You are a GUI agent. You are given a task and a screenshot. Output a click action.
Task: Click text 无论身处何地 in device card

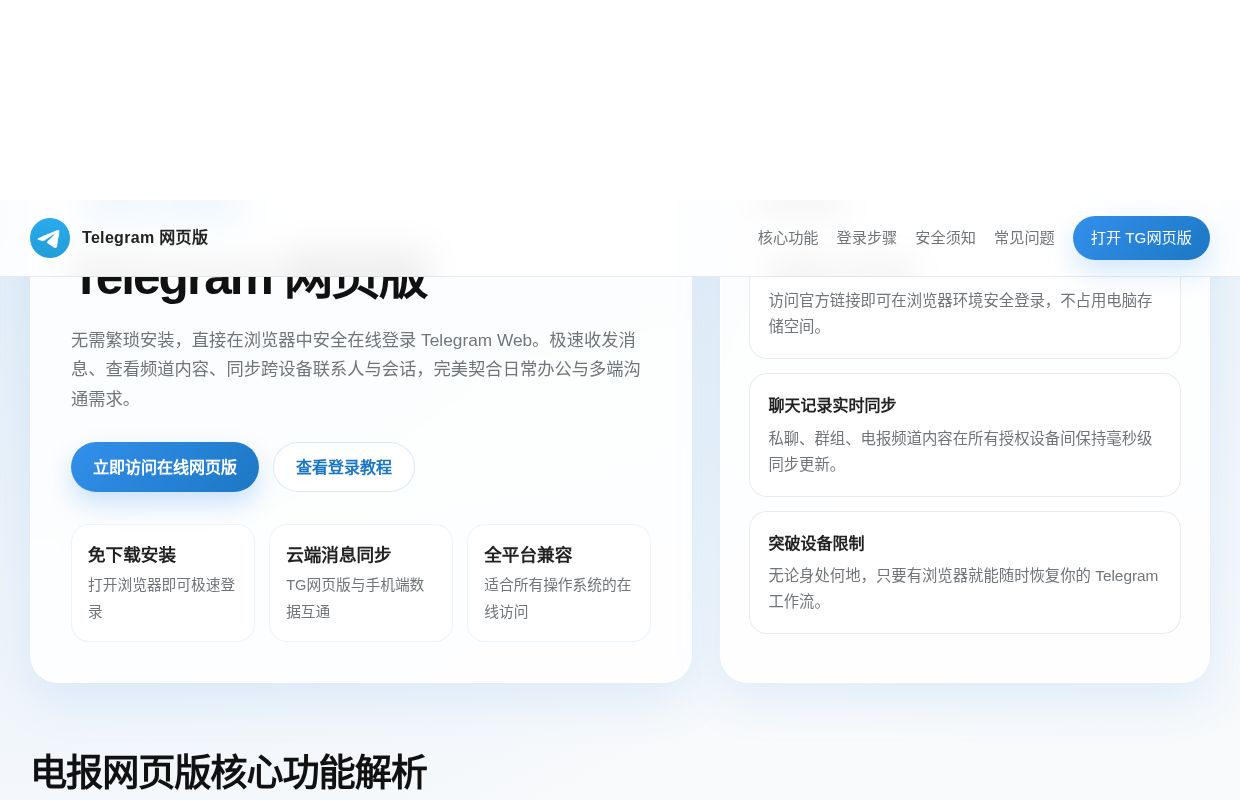(963, 589)
